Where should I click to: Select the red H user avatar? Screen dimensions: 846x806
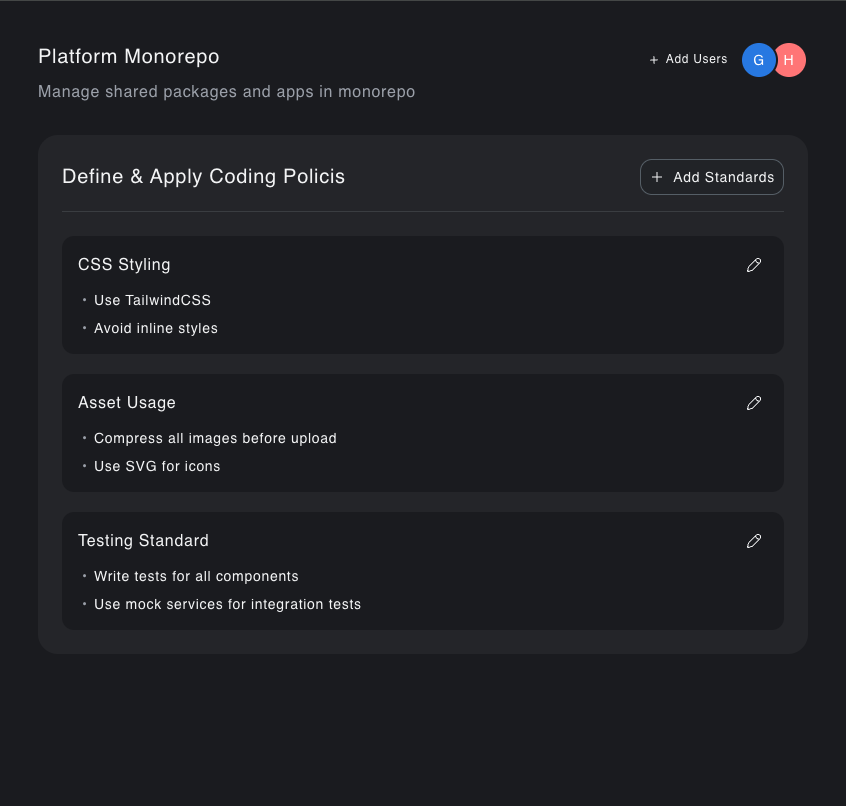pyautogui.click(x=790, y=60)
